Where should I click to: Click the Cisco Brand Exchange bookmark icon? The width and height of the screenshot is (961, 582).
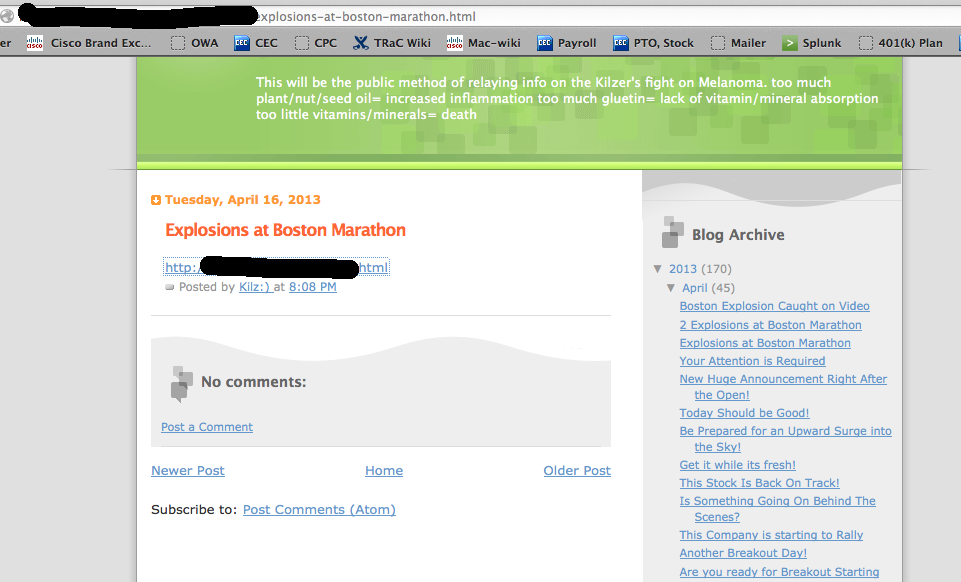(x=35, y=43)
